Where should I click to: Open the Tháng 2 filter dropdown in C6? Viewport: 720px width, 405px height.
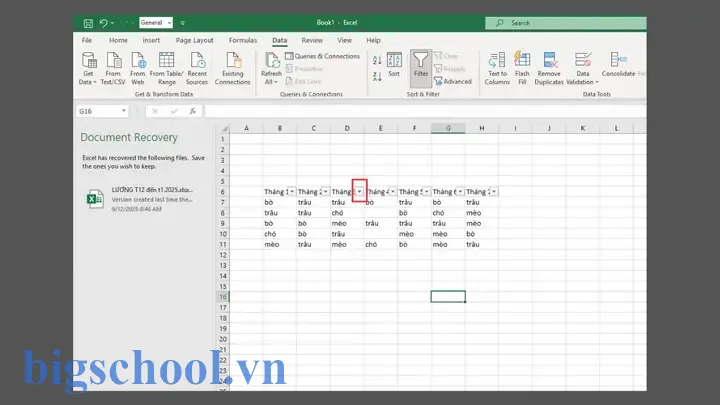[x=326, y=191]
